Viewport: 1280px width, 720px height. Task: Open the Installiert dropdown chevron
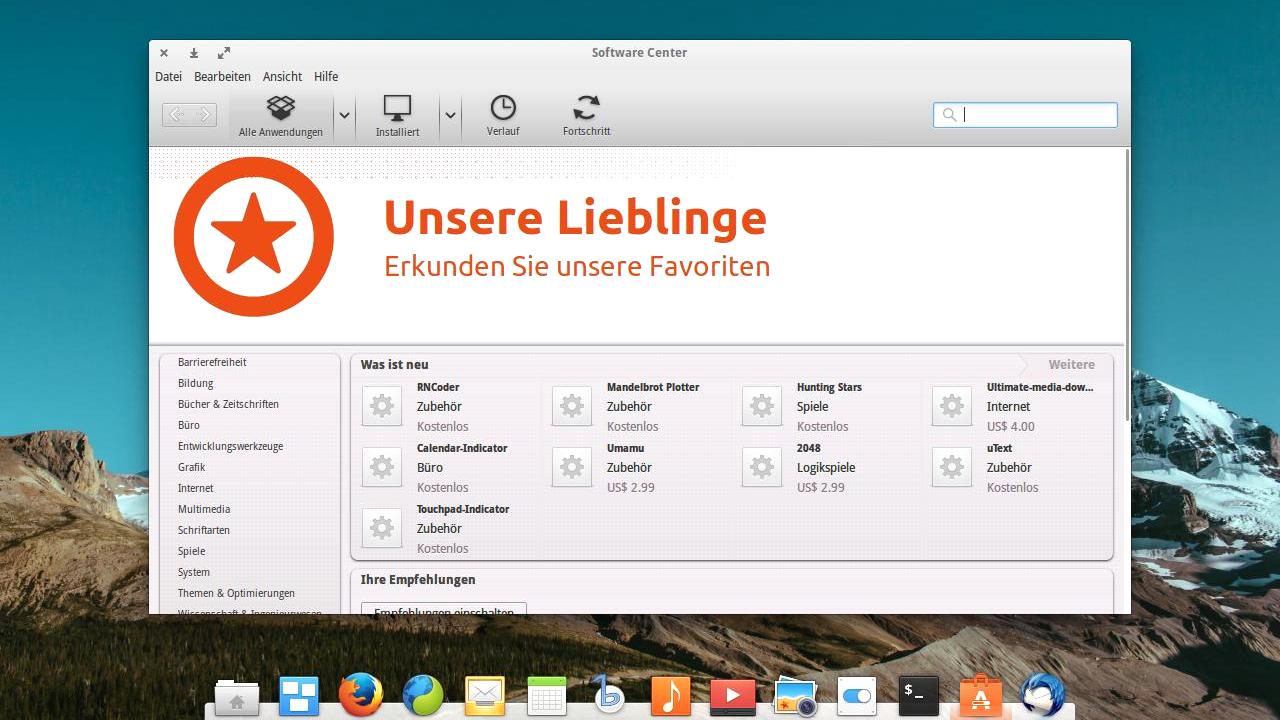click(450, 115)
